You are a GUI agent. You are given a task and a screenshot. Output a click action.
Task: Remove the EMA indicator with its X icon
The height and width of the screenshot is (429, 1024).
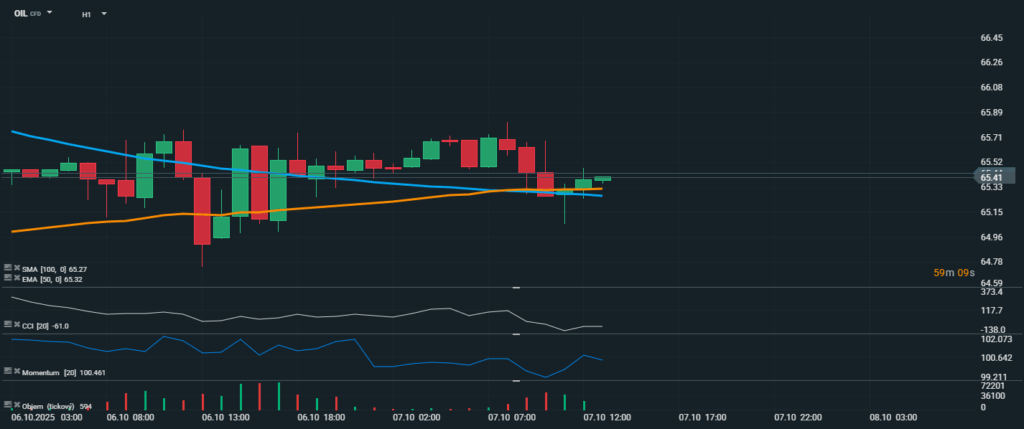(x=15, y=279)
